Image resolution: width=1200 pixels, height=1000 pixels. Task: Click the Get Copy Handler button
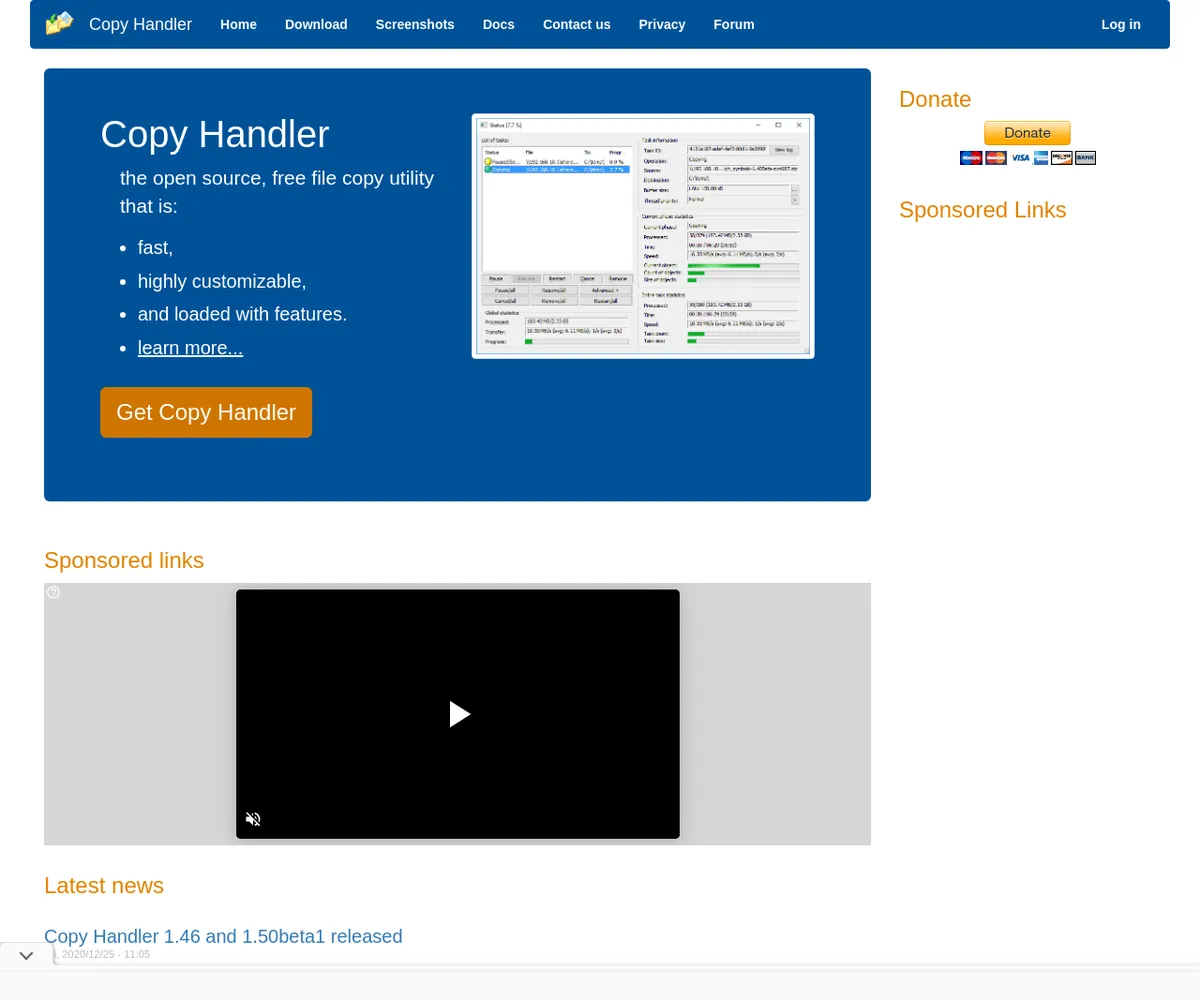(206, 412)
